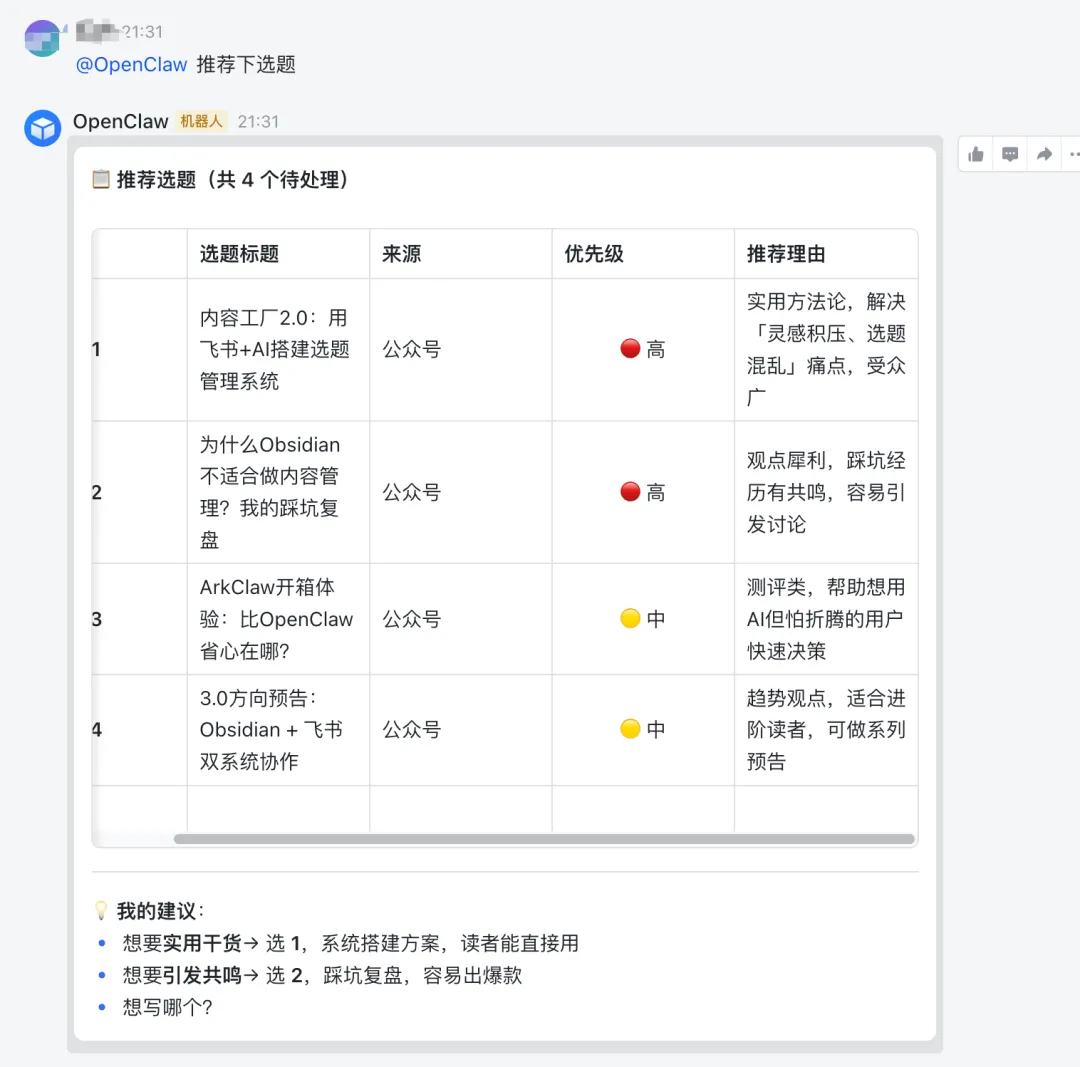Click 公众号 source in row 4
This screenshot has height=1067, width=1080.
(412, 729)
